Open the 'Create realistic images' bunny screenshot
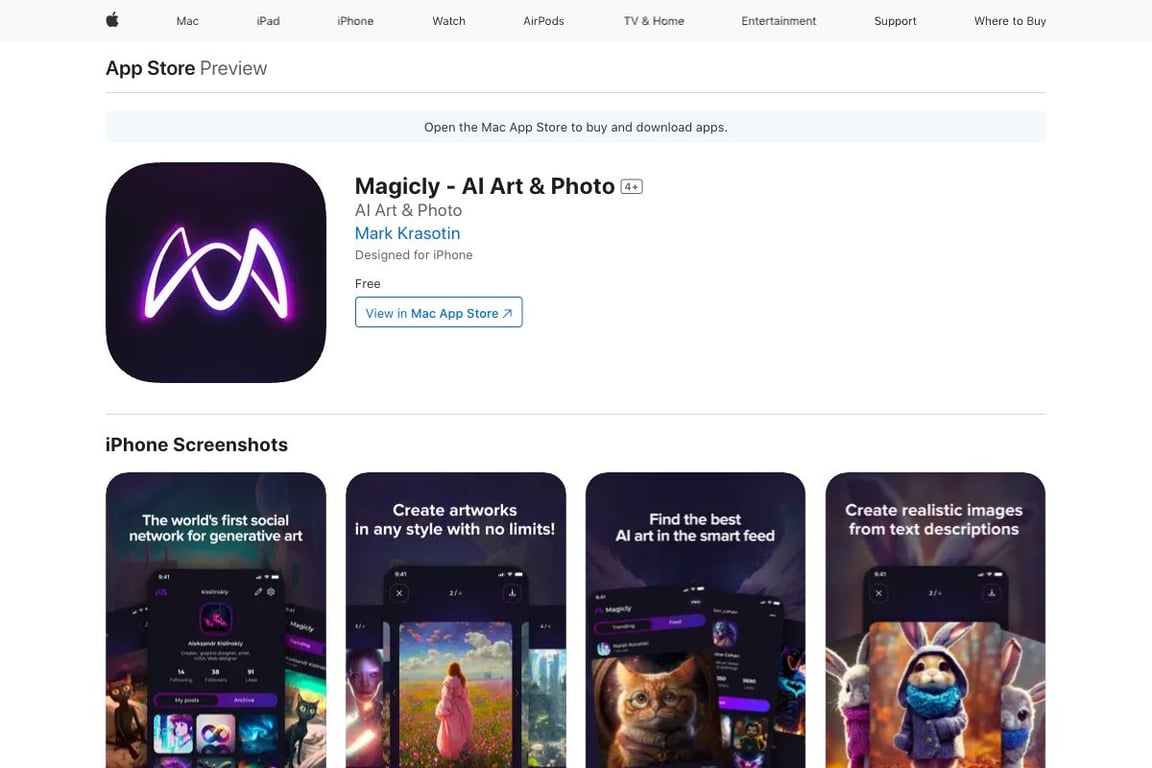1152x768 pixels. point(935,620)
